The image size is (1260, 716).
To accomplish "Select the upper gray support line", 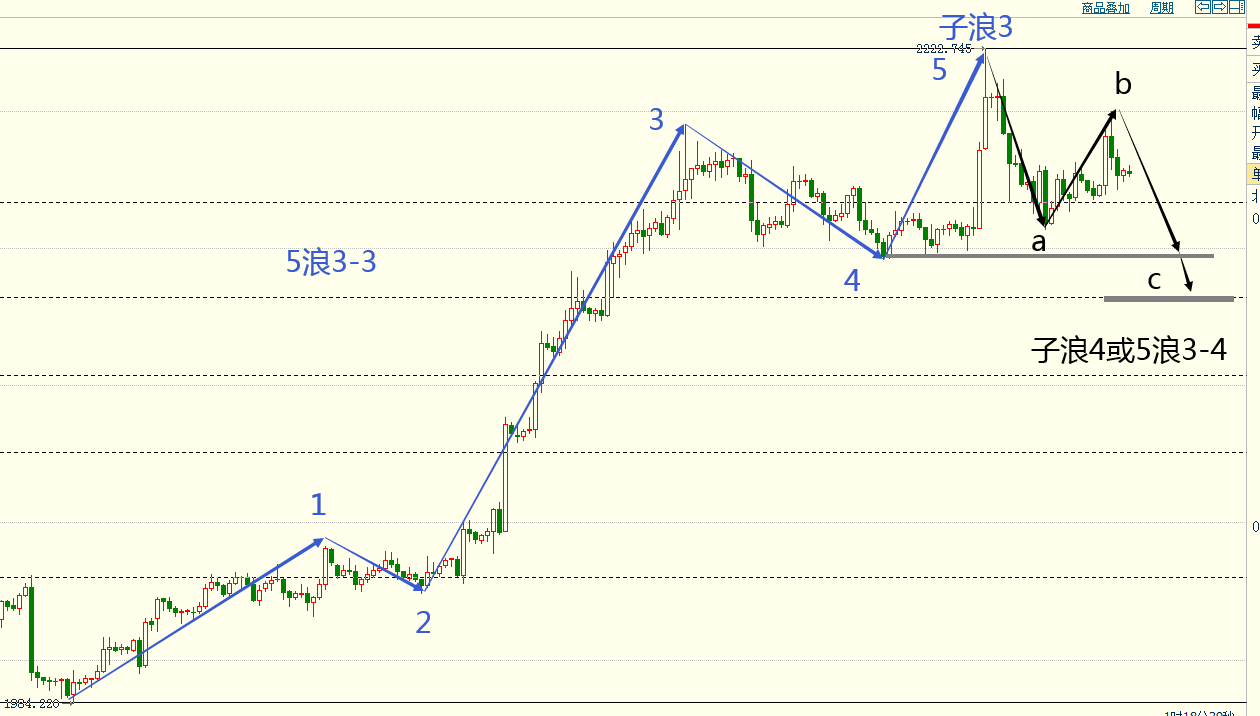I will click(x=1050, y=256).
